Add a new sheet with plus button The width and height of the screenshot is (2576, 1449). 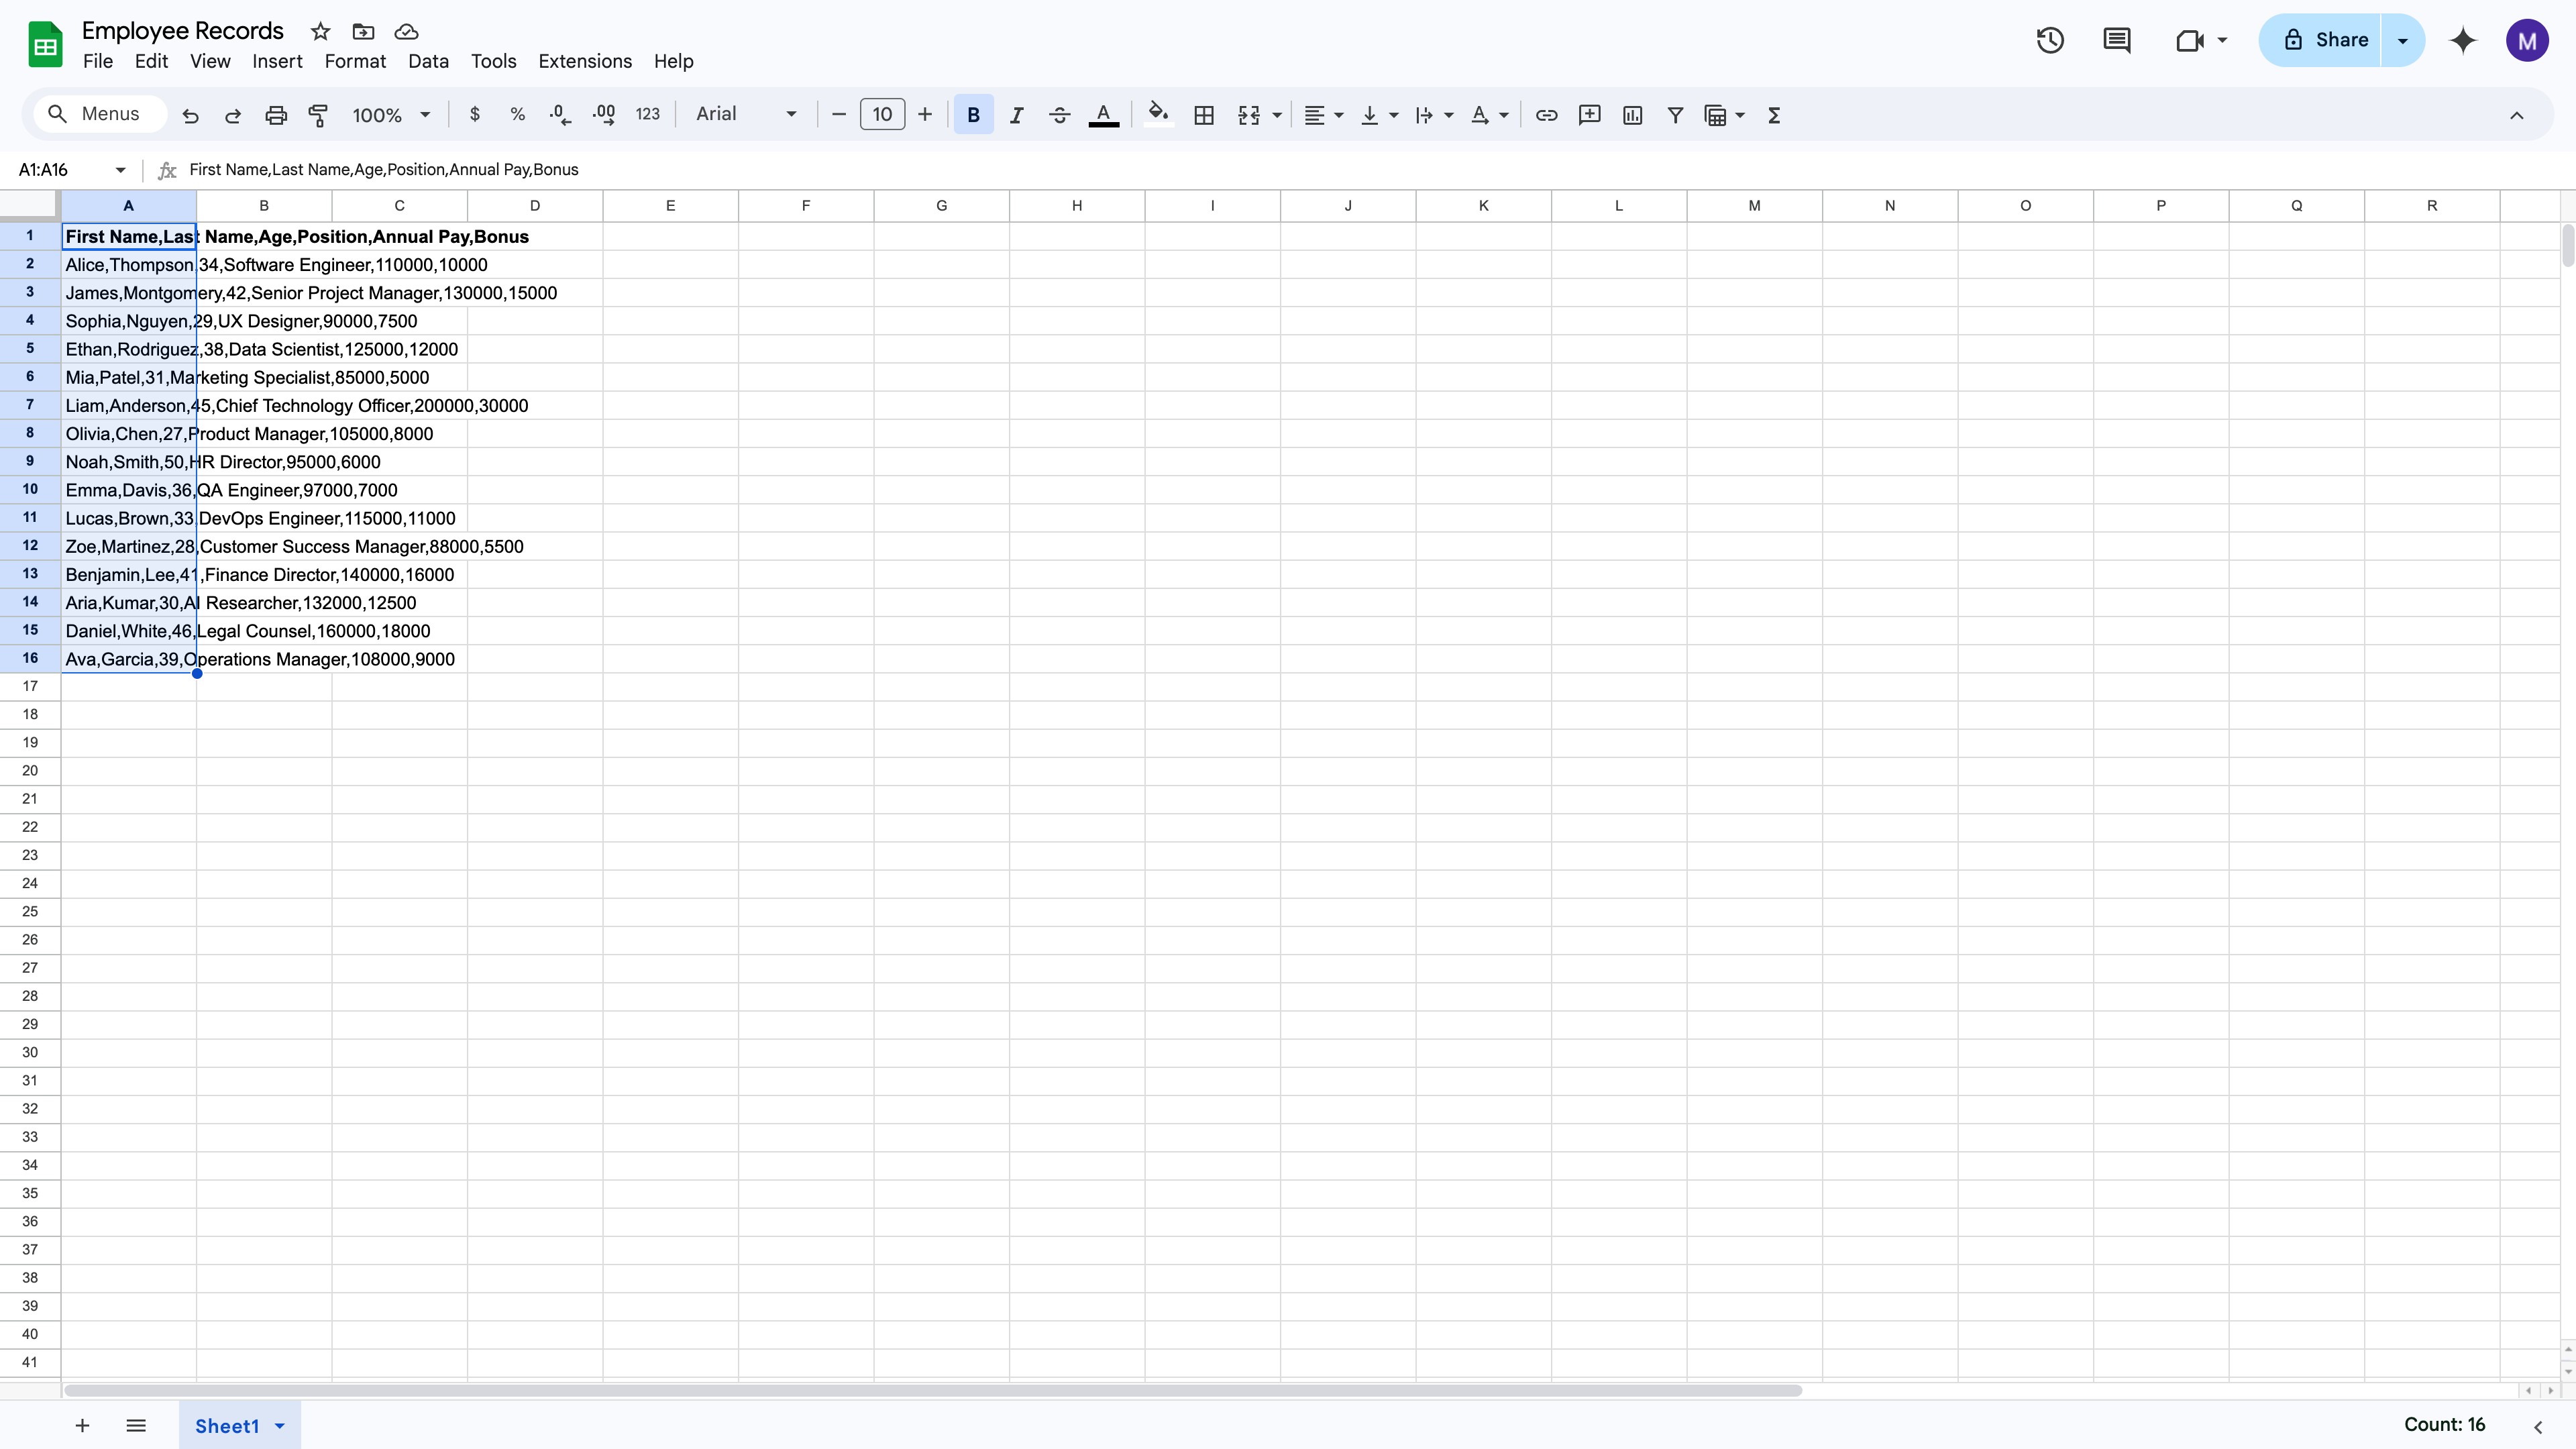pos(82,1425)
